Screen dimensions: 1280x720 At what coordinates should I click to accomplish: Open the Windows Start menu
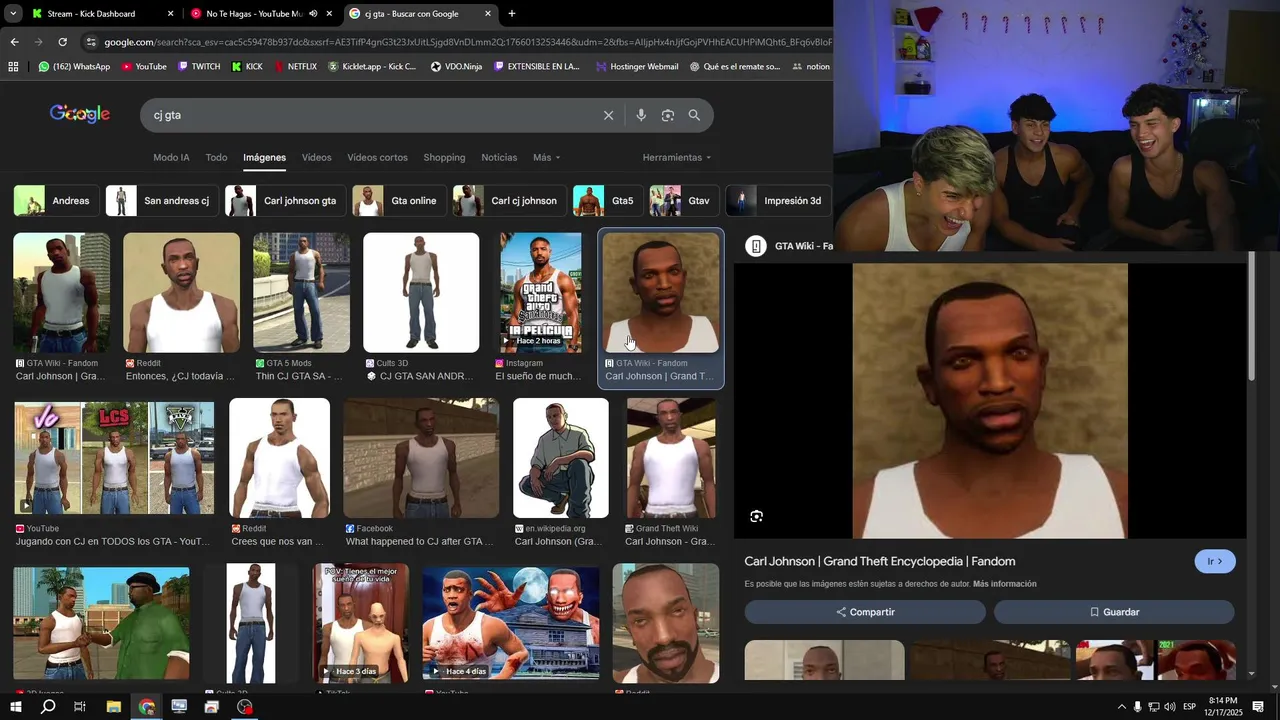click(15, 707)
